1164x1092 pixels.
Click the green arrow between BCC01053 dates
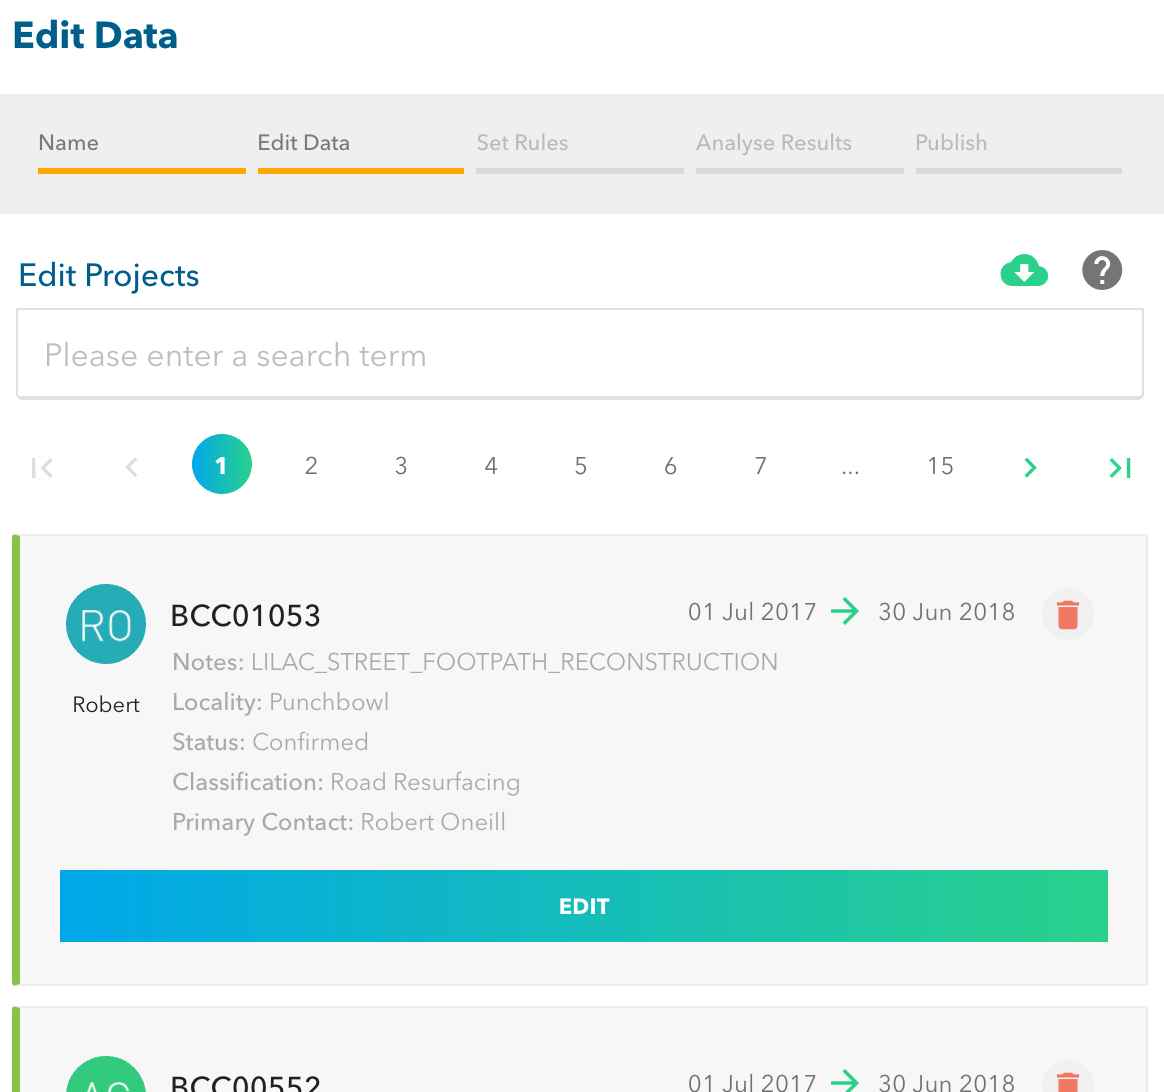[846, 611]
